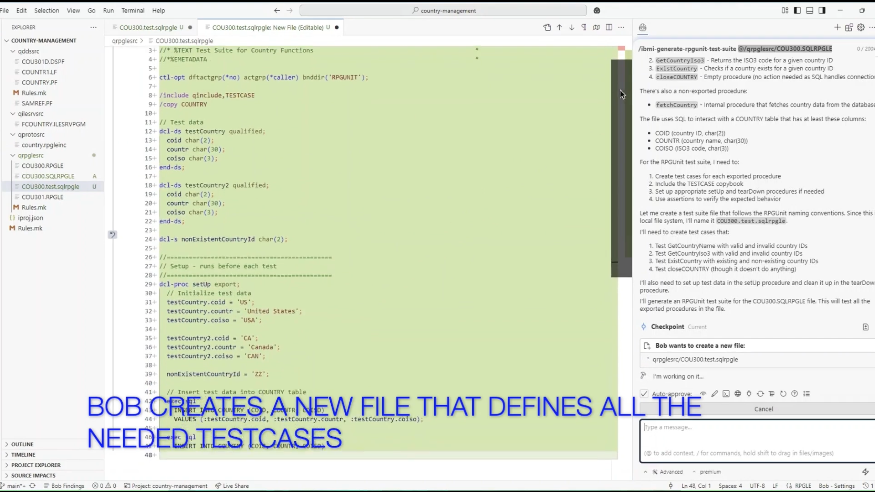
Task: Select FCOUNTRY.ILESRVPGM in explorer
Action: click(x=52, y=124)
